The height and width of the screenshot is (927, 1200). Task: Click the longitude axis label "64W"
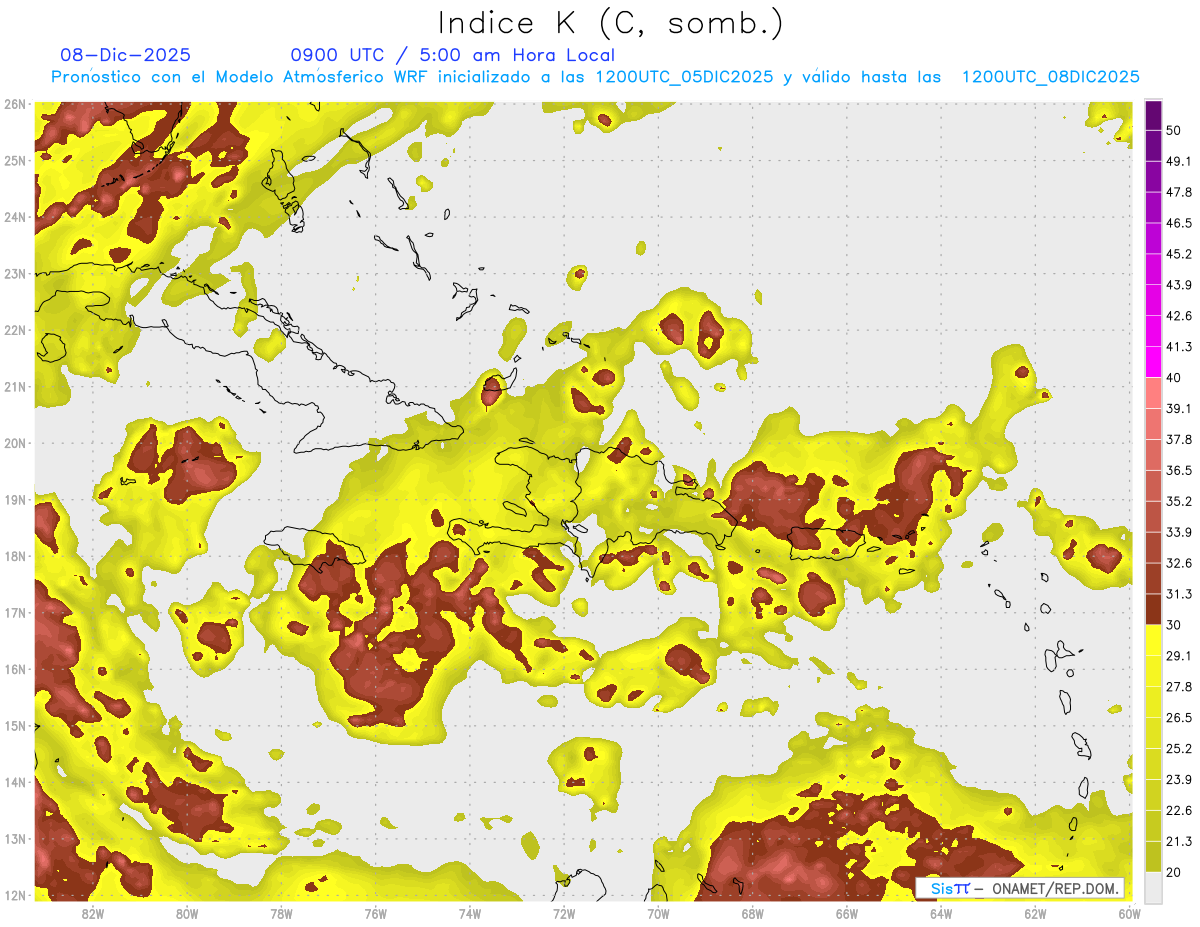(x=941, y=913)
